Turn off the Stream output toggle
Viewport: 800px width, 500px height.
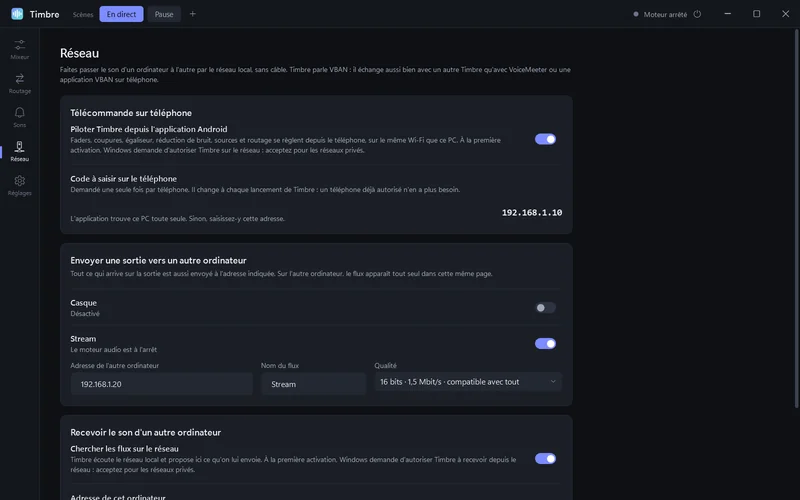pos(545,343)
